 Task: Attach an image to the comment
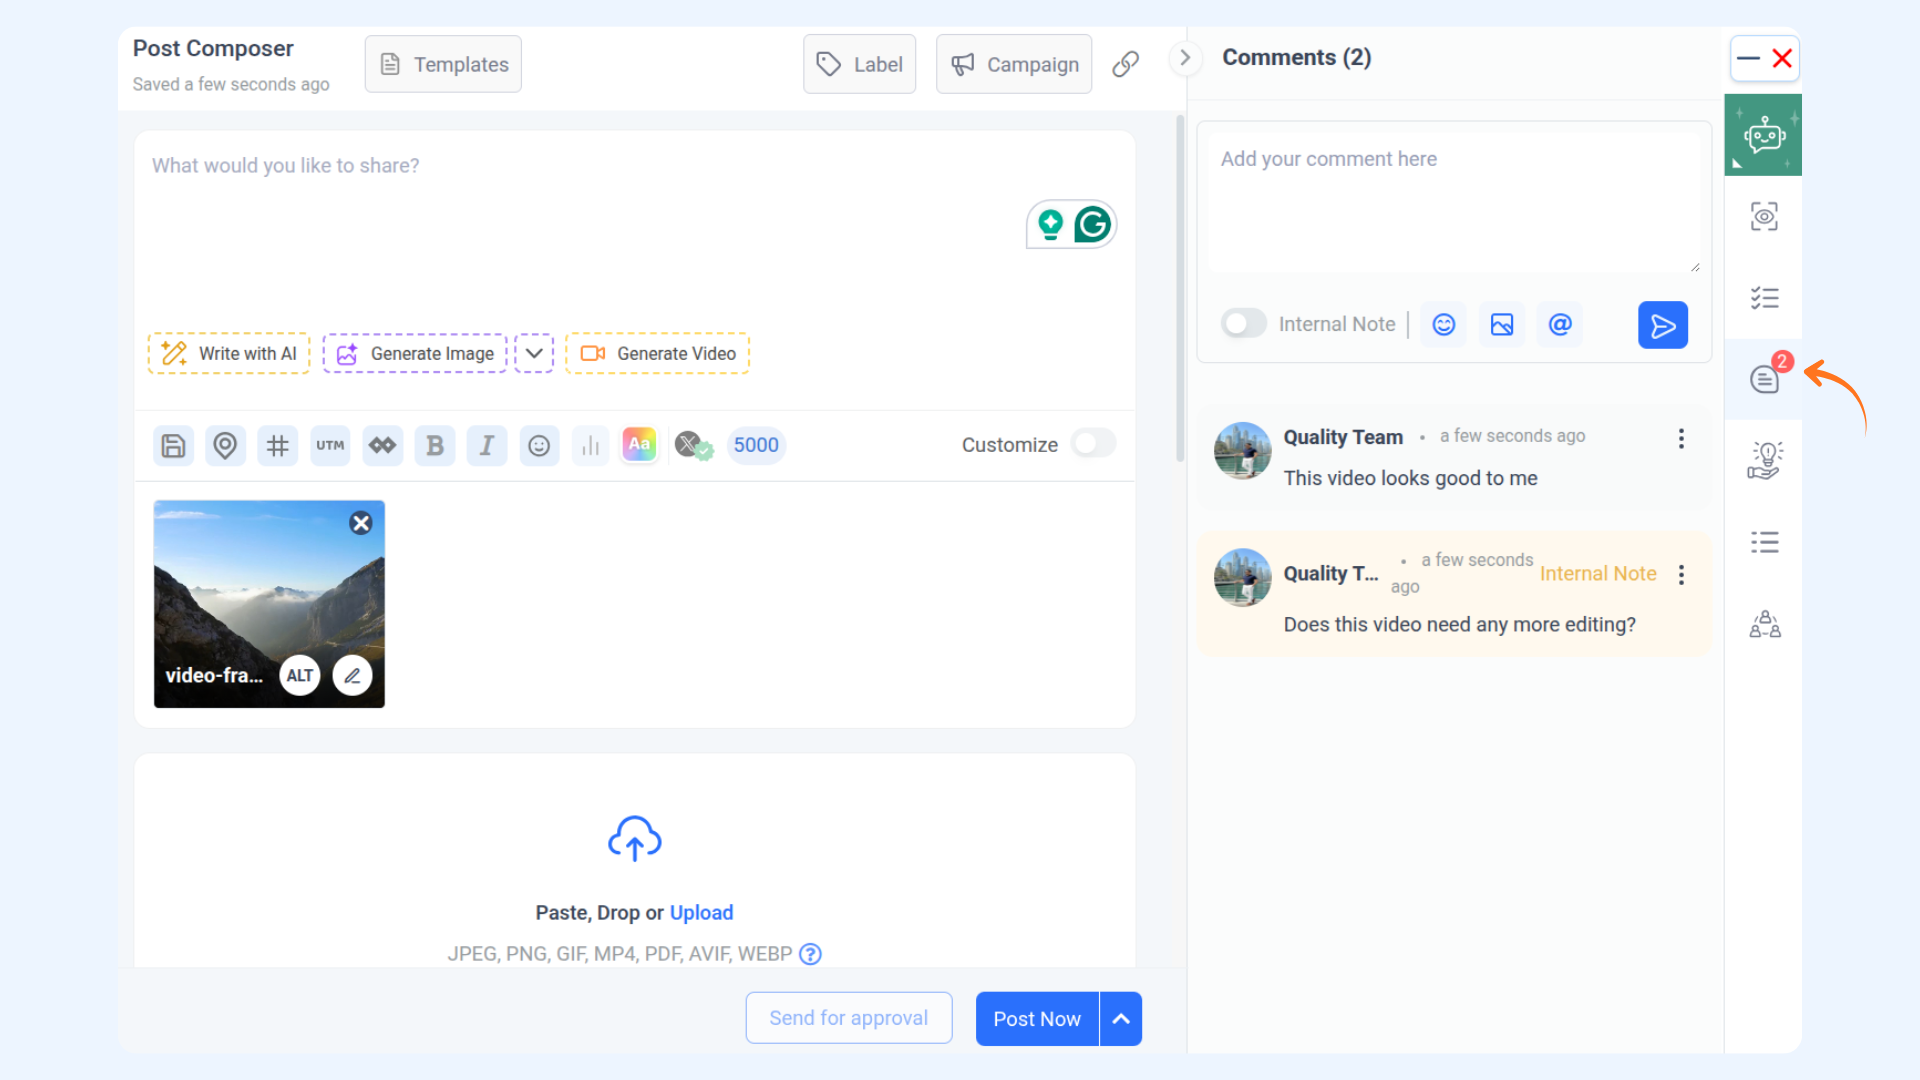tap(1502, 324)
